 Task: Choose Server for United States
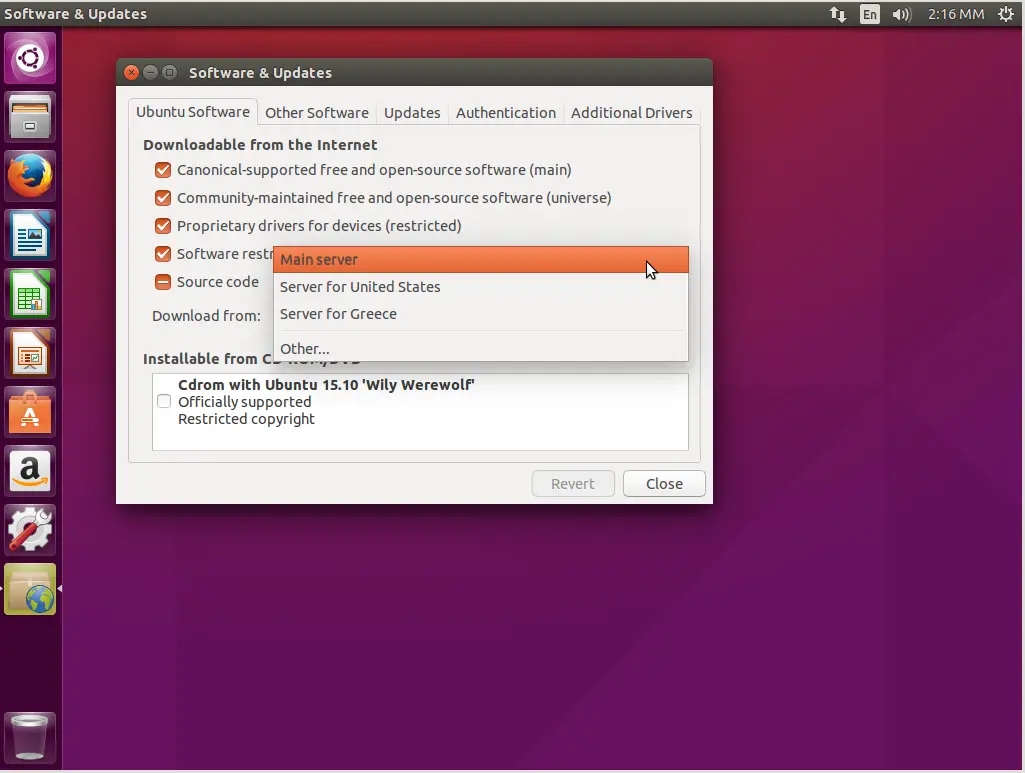(480, 287)
